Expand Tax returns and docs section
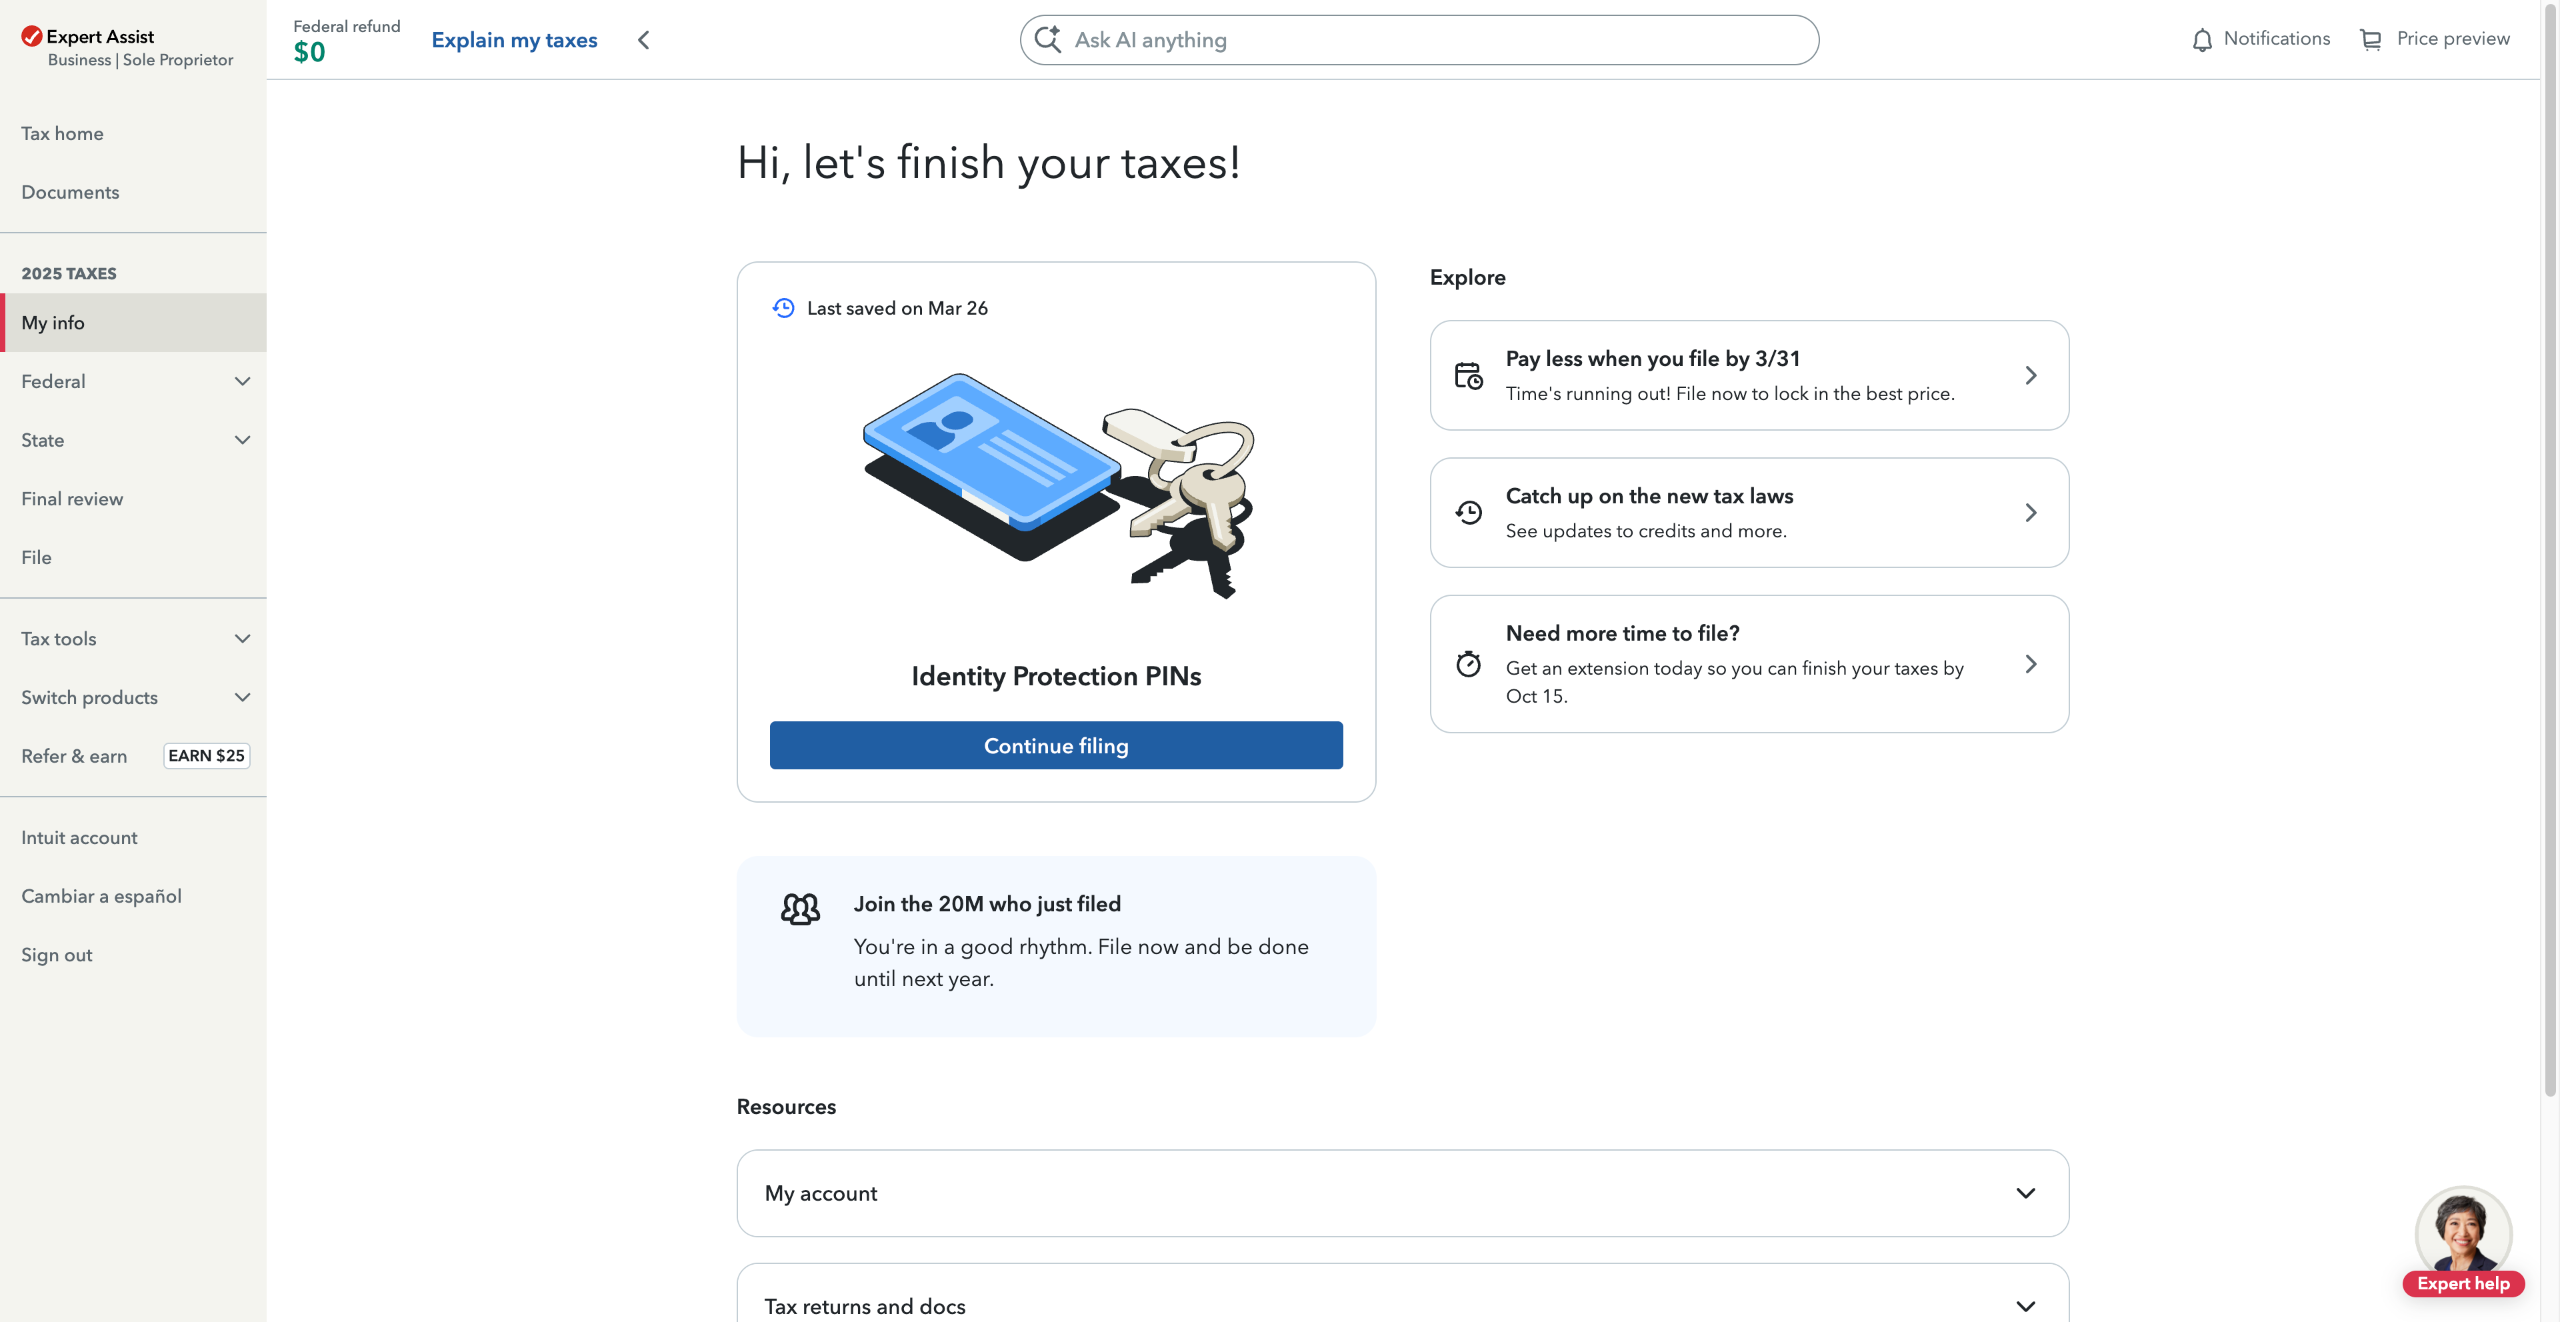 (2025, 1306)
